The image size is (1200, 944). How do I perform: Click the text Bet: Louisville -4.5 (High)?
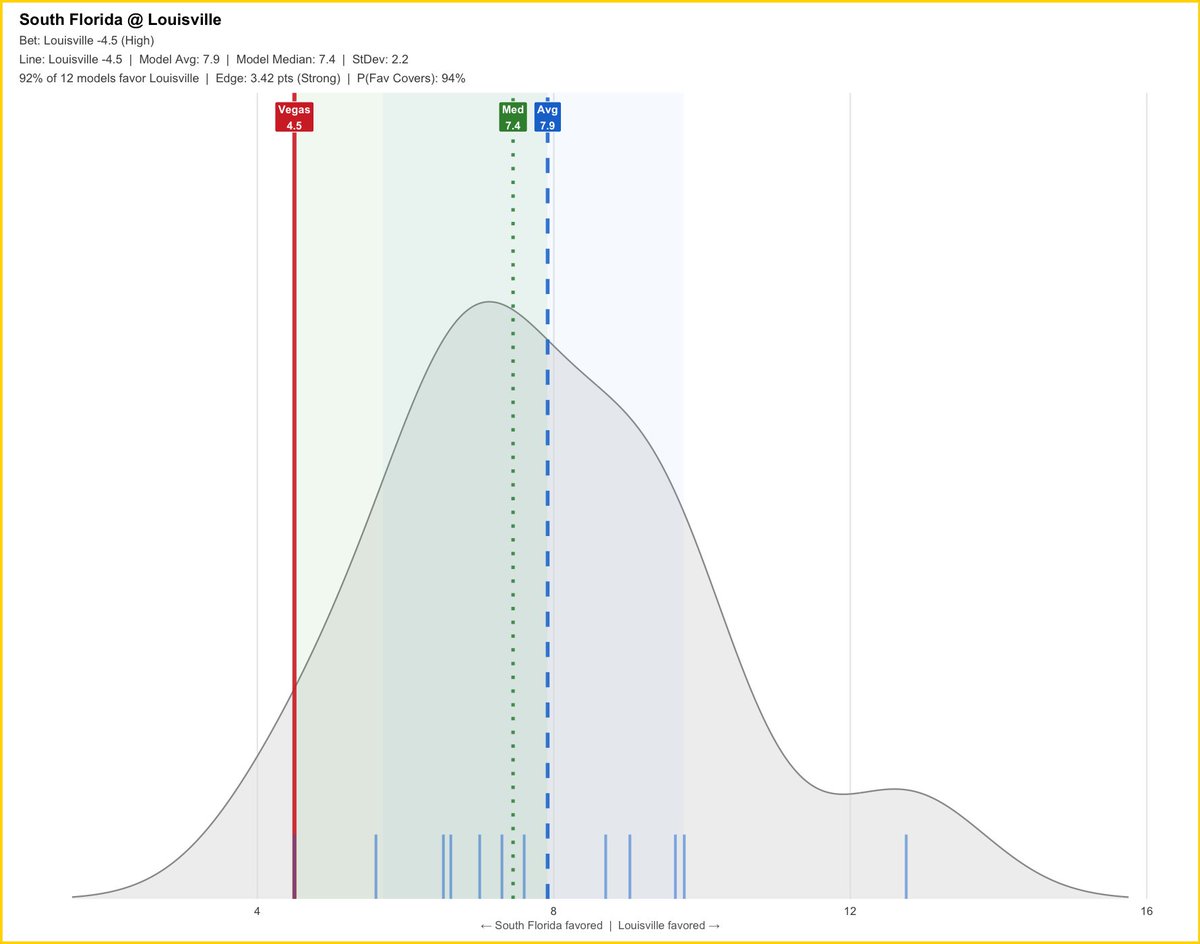click(x=87, y=41)
